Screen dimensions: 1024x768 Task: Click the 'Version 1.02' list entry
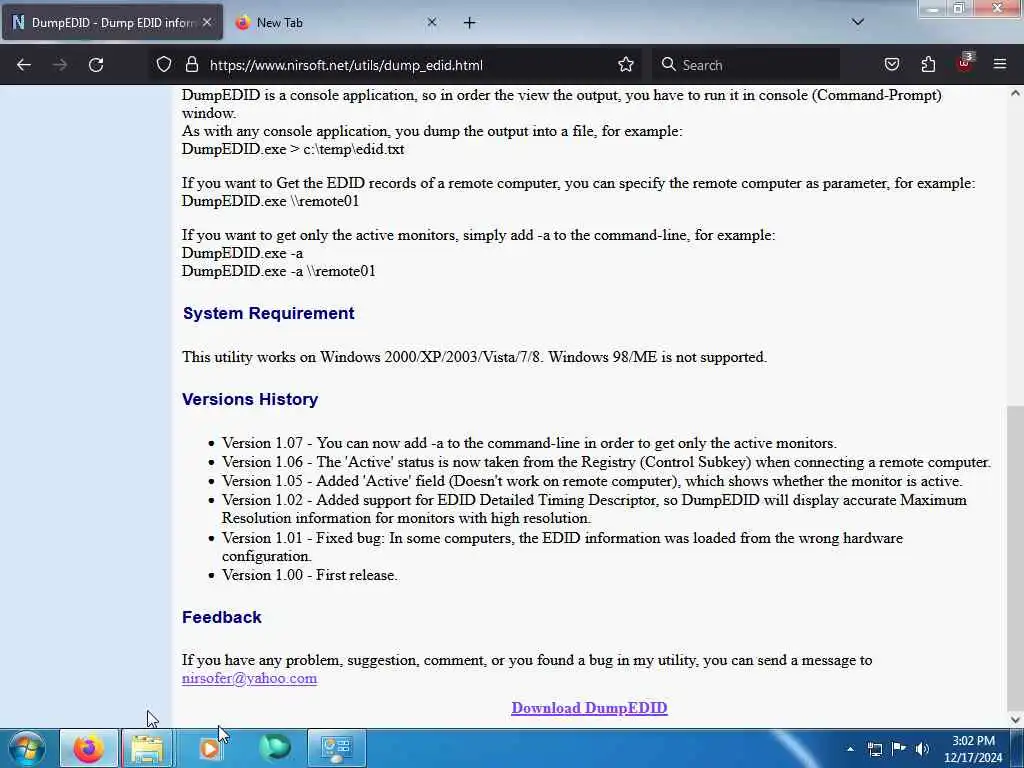(x=594, y=509)
